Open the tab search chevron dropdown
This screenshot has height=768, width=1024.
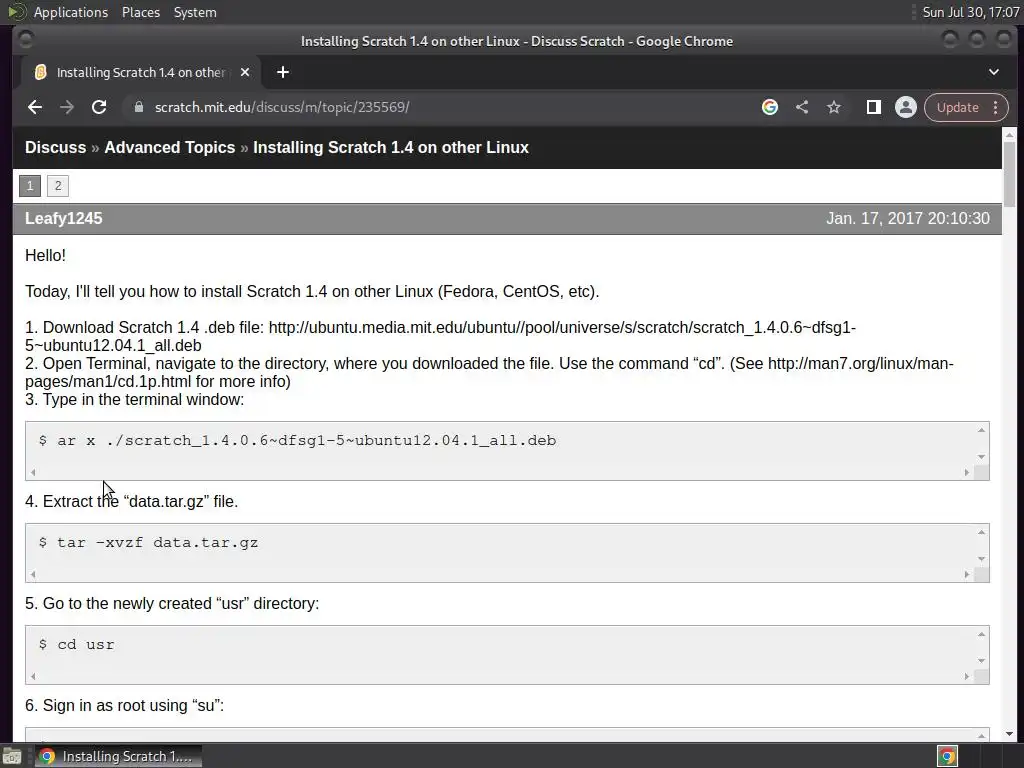point(993,72)
